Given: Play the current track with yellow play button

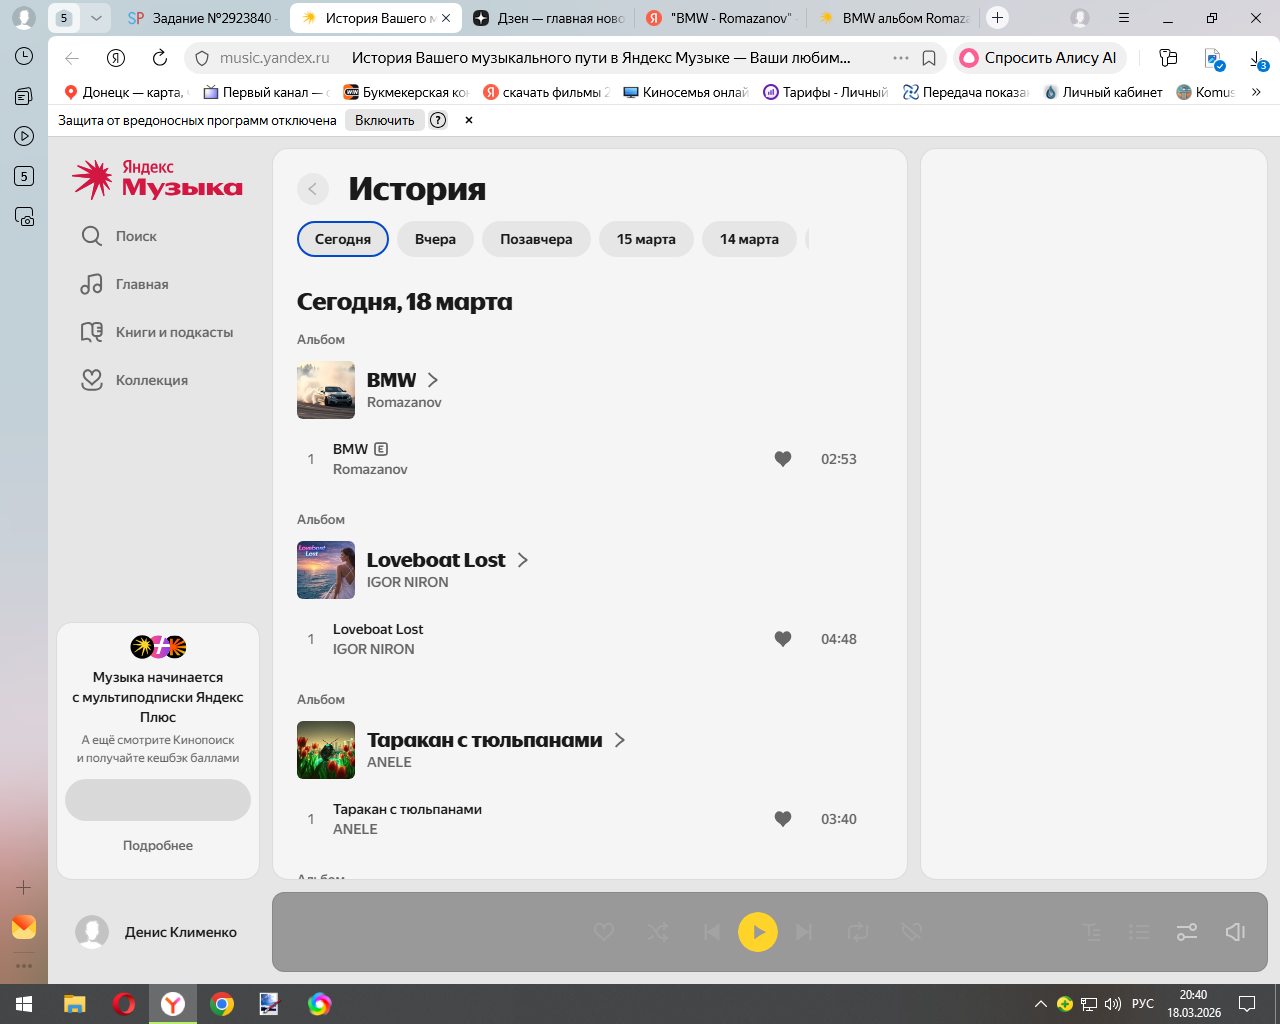Looking at the screenshot, I should click(758, 932).
